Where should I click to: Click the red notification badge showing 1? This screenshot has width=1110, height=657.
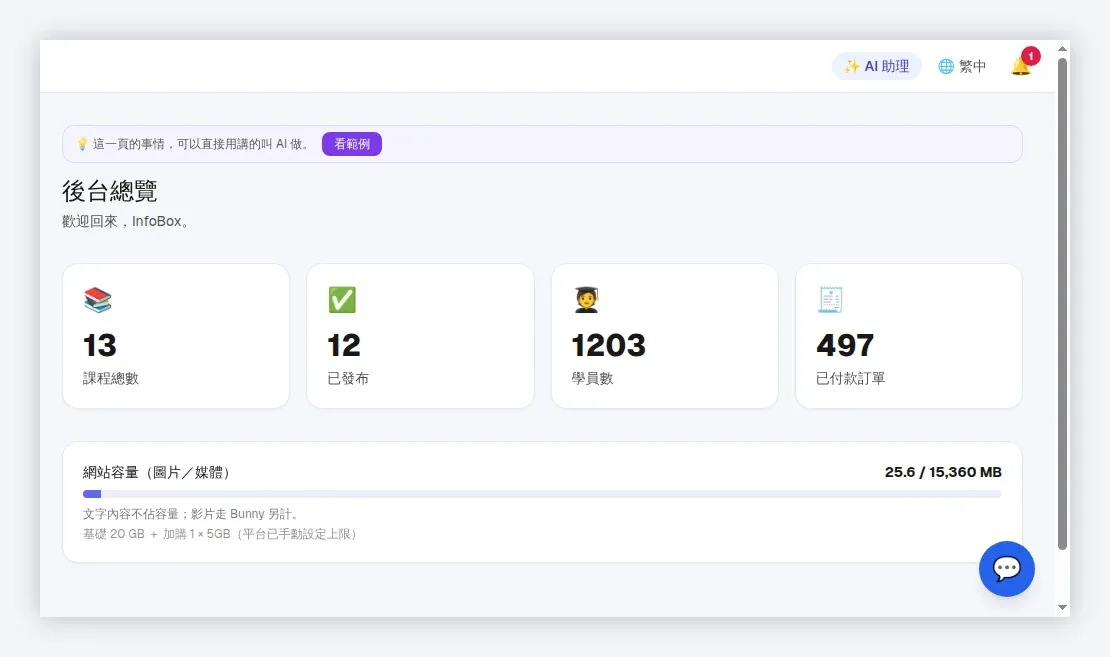click(1031, 56)
